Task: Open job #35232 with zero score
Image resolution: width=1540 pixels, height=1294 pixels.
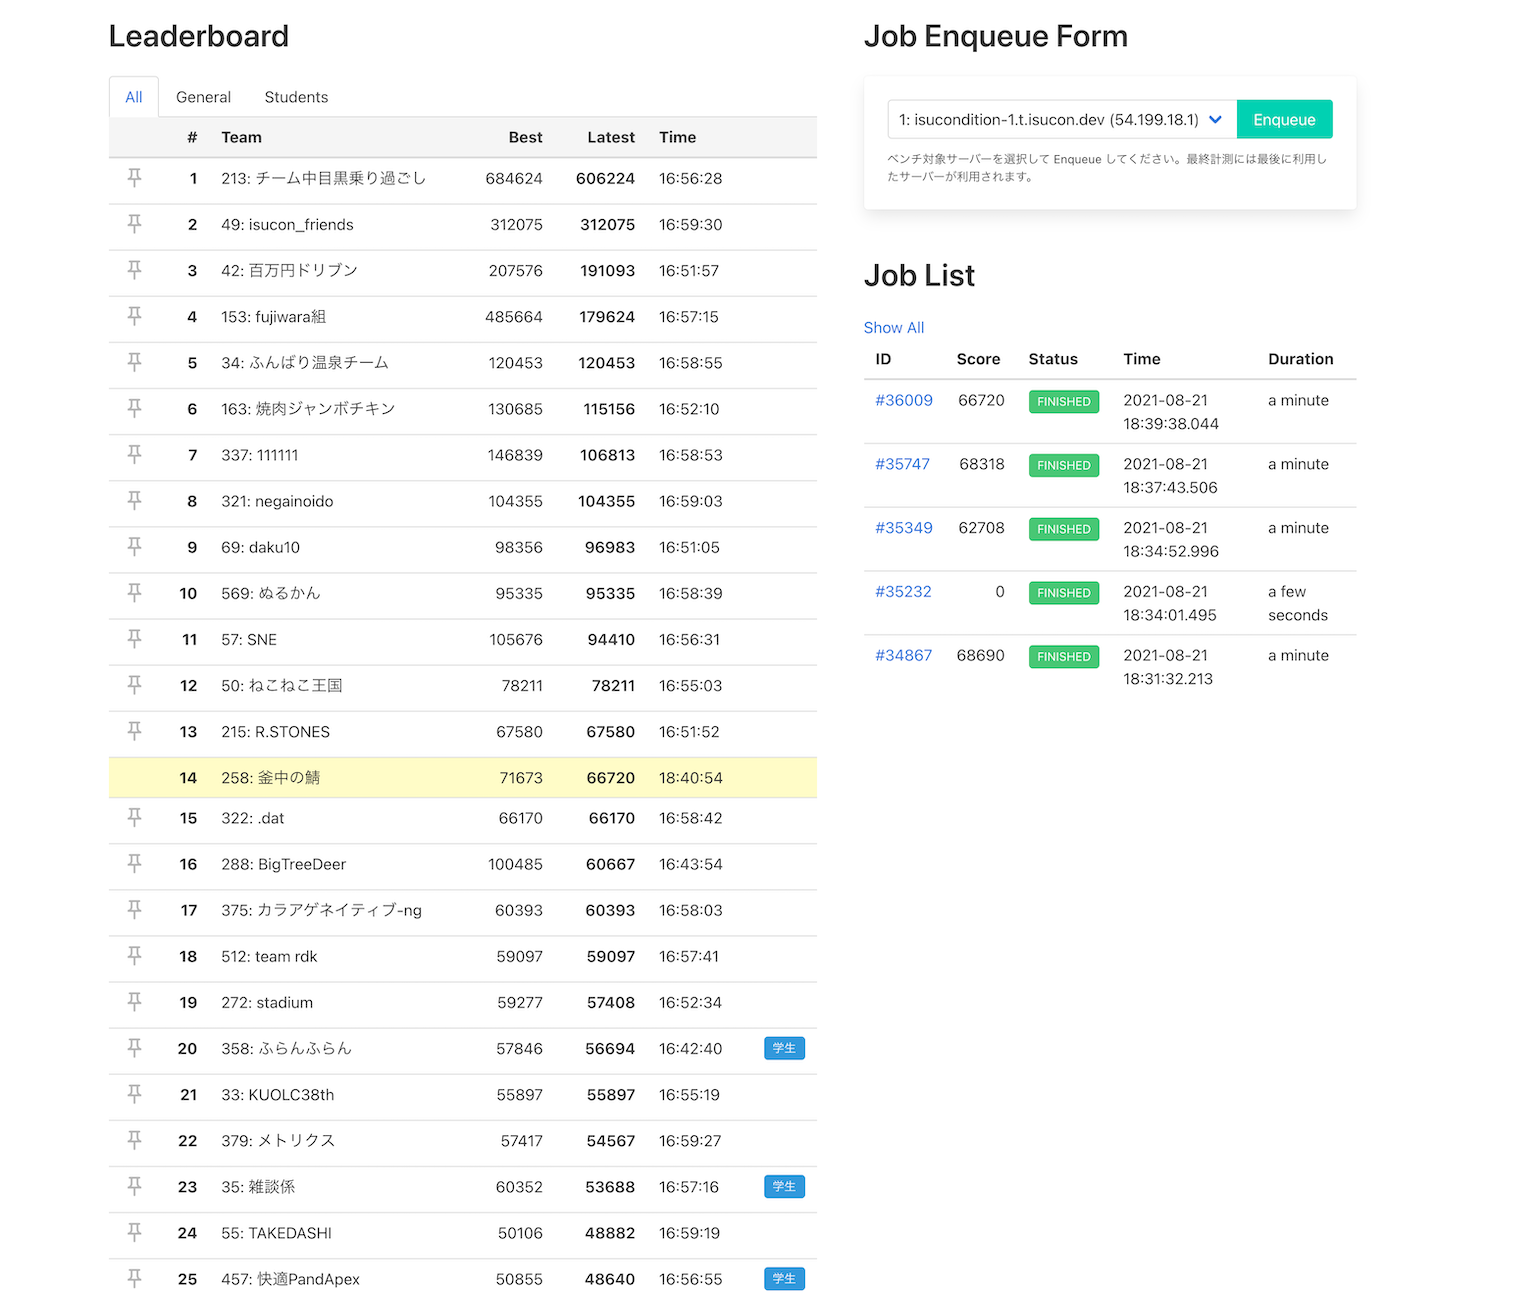Action: click(903, 592)
